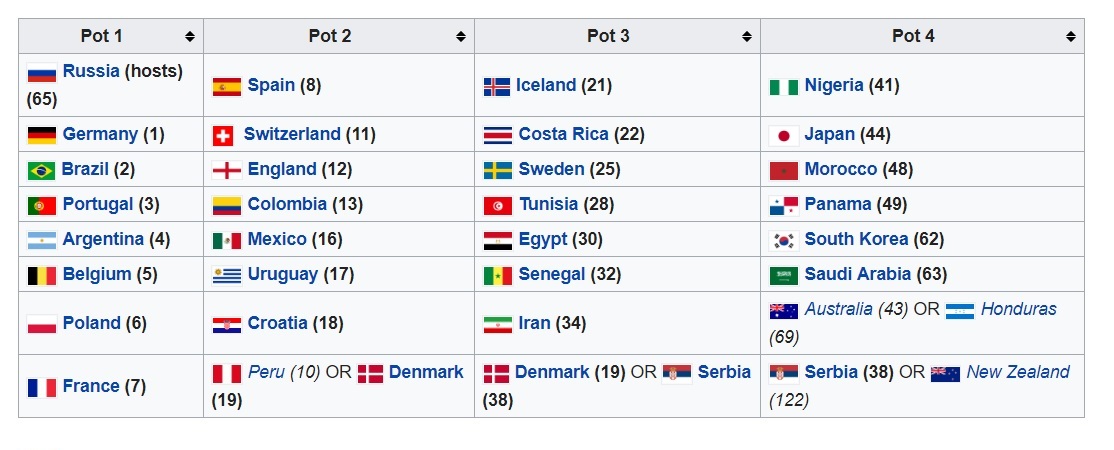The height and width of the screenshot is (450, 1114).
Task: Click the Brazil flag icon
Action: click(41, 170)
